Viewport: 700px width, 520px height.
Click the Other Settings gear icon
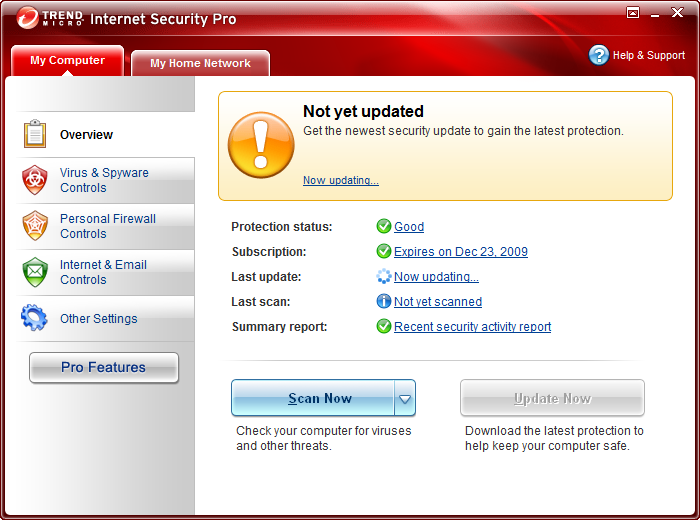coord(34,318)
